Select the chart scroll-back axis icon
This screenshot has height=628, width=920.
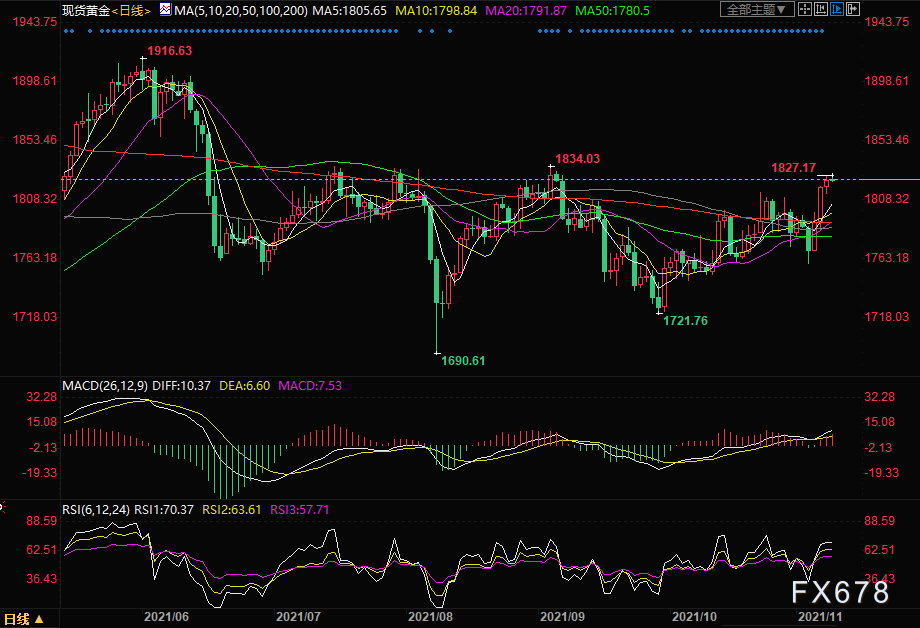(821, 9)
